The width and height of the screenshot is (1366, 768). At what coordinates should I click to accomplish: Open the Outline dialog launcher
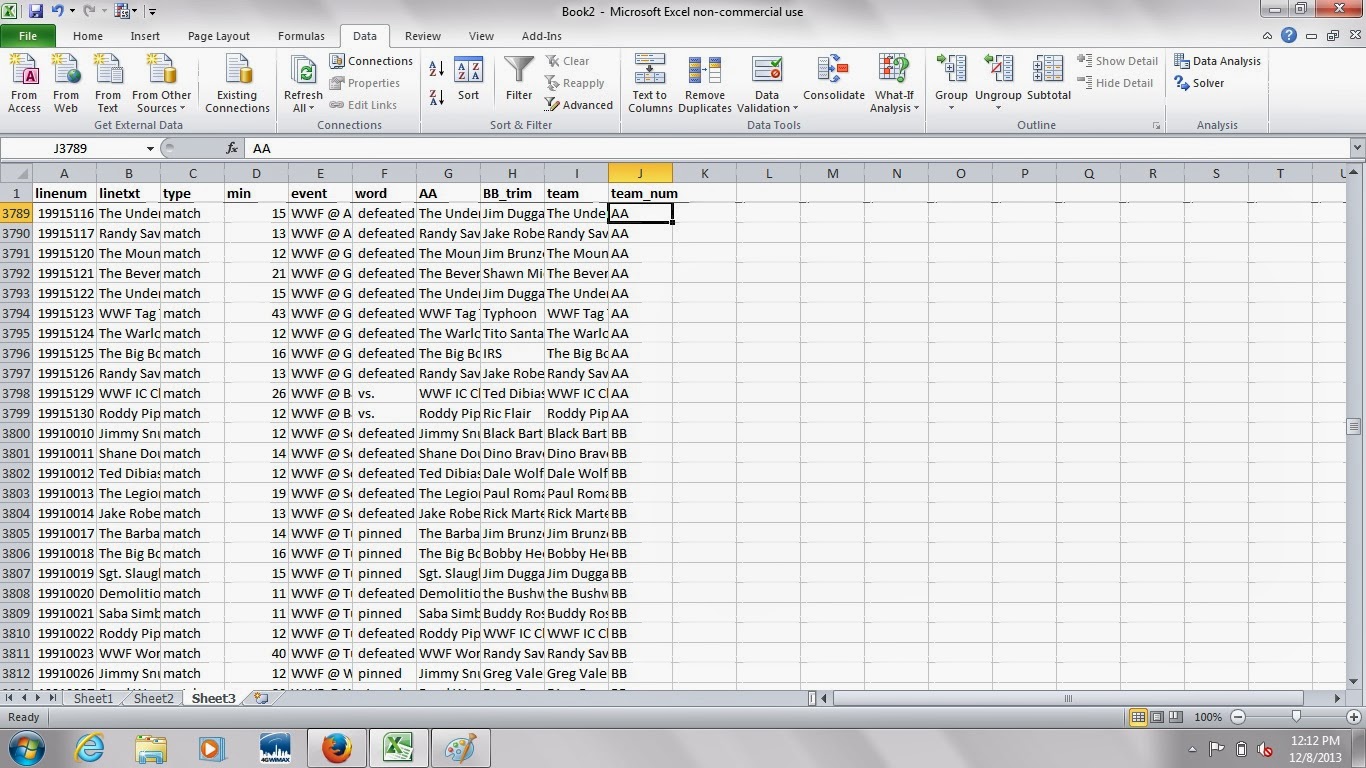1157,126
